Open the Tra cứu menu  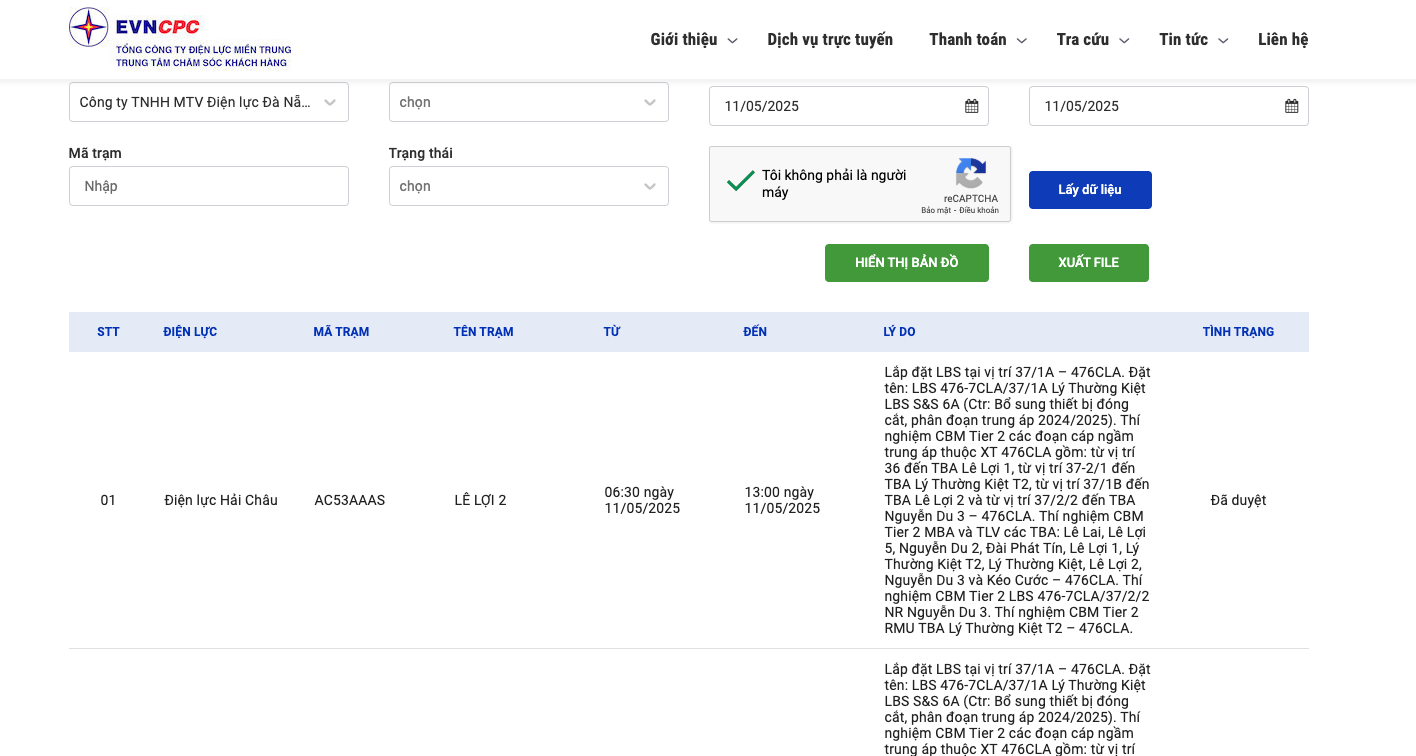coord(1092,40)
